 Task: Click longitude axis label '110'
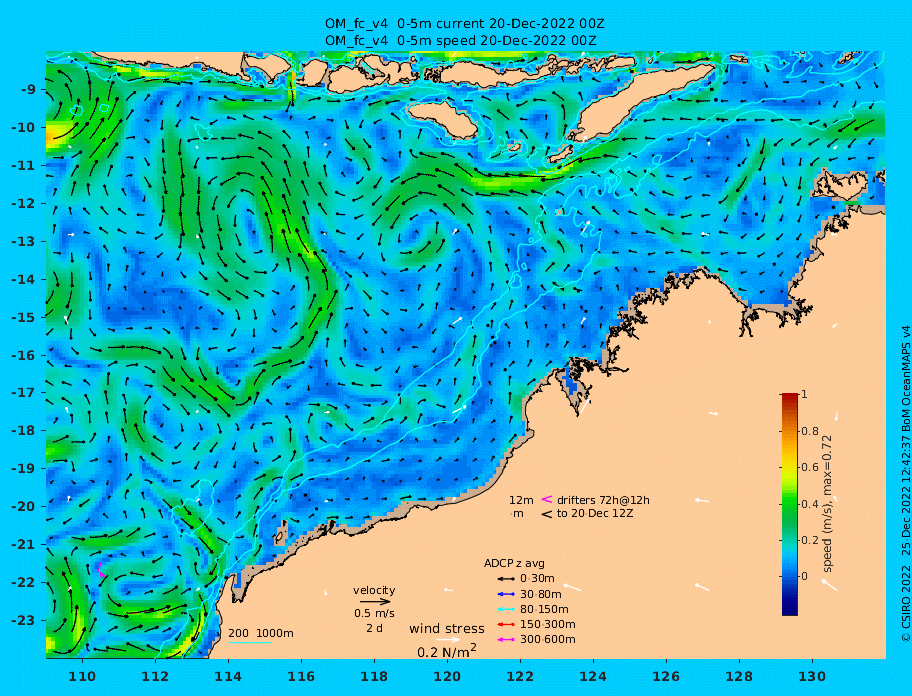(83, 676)
